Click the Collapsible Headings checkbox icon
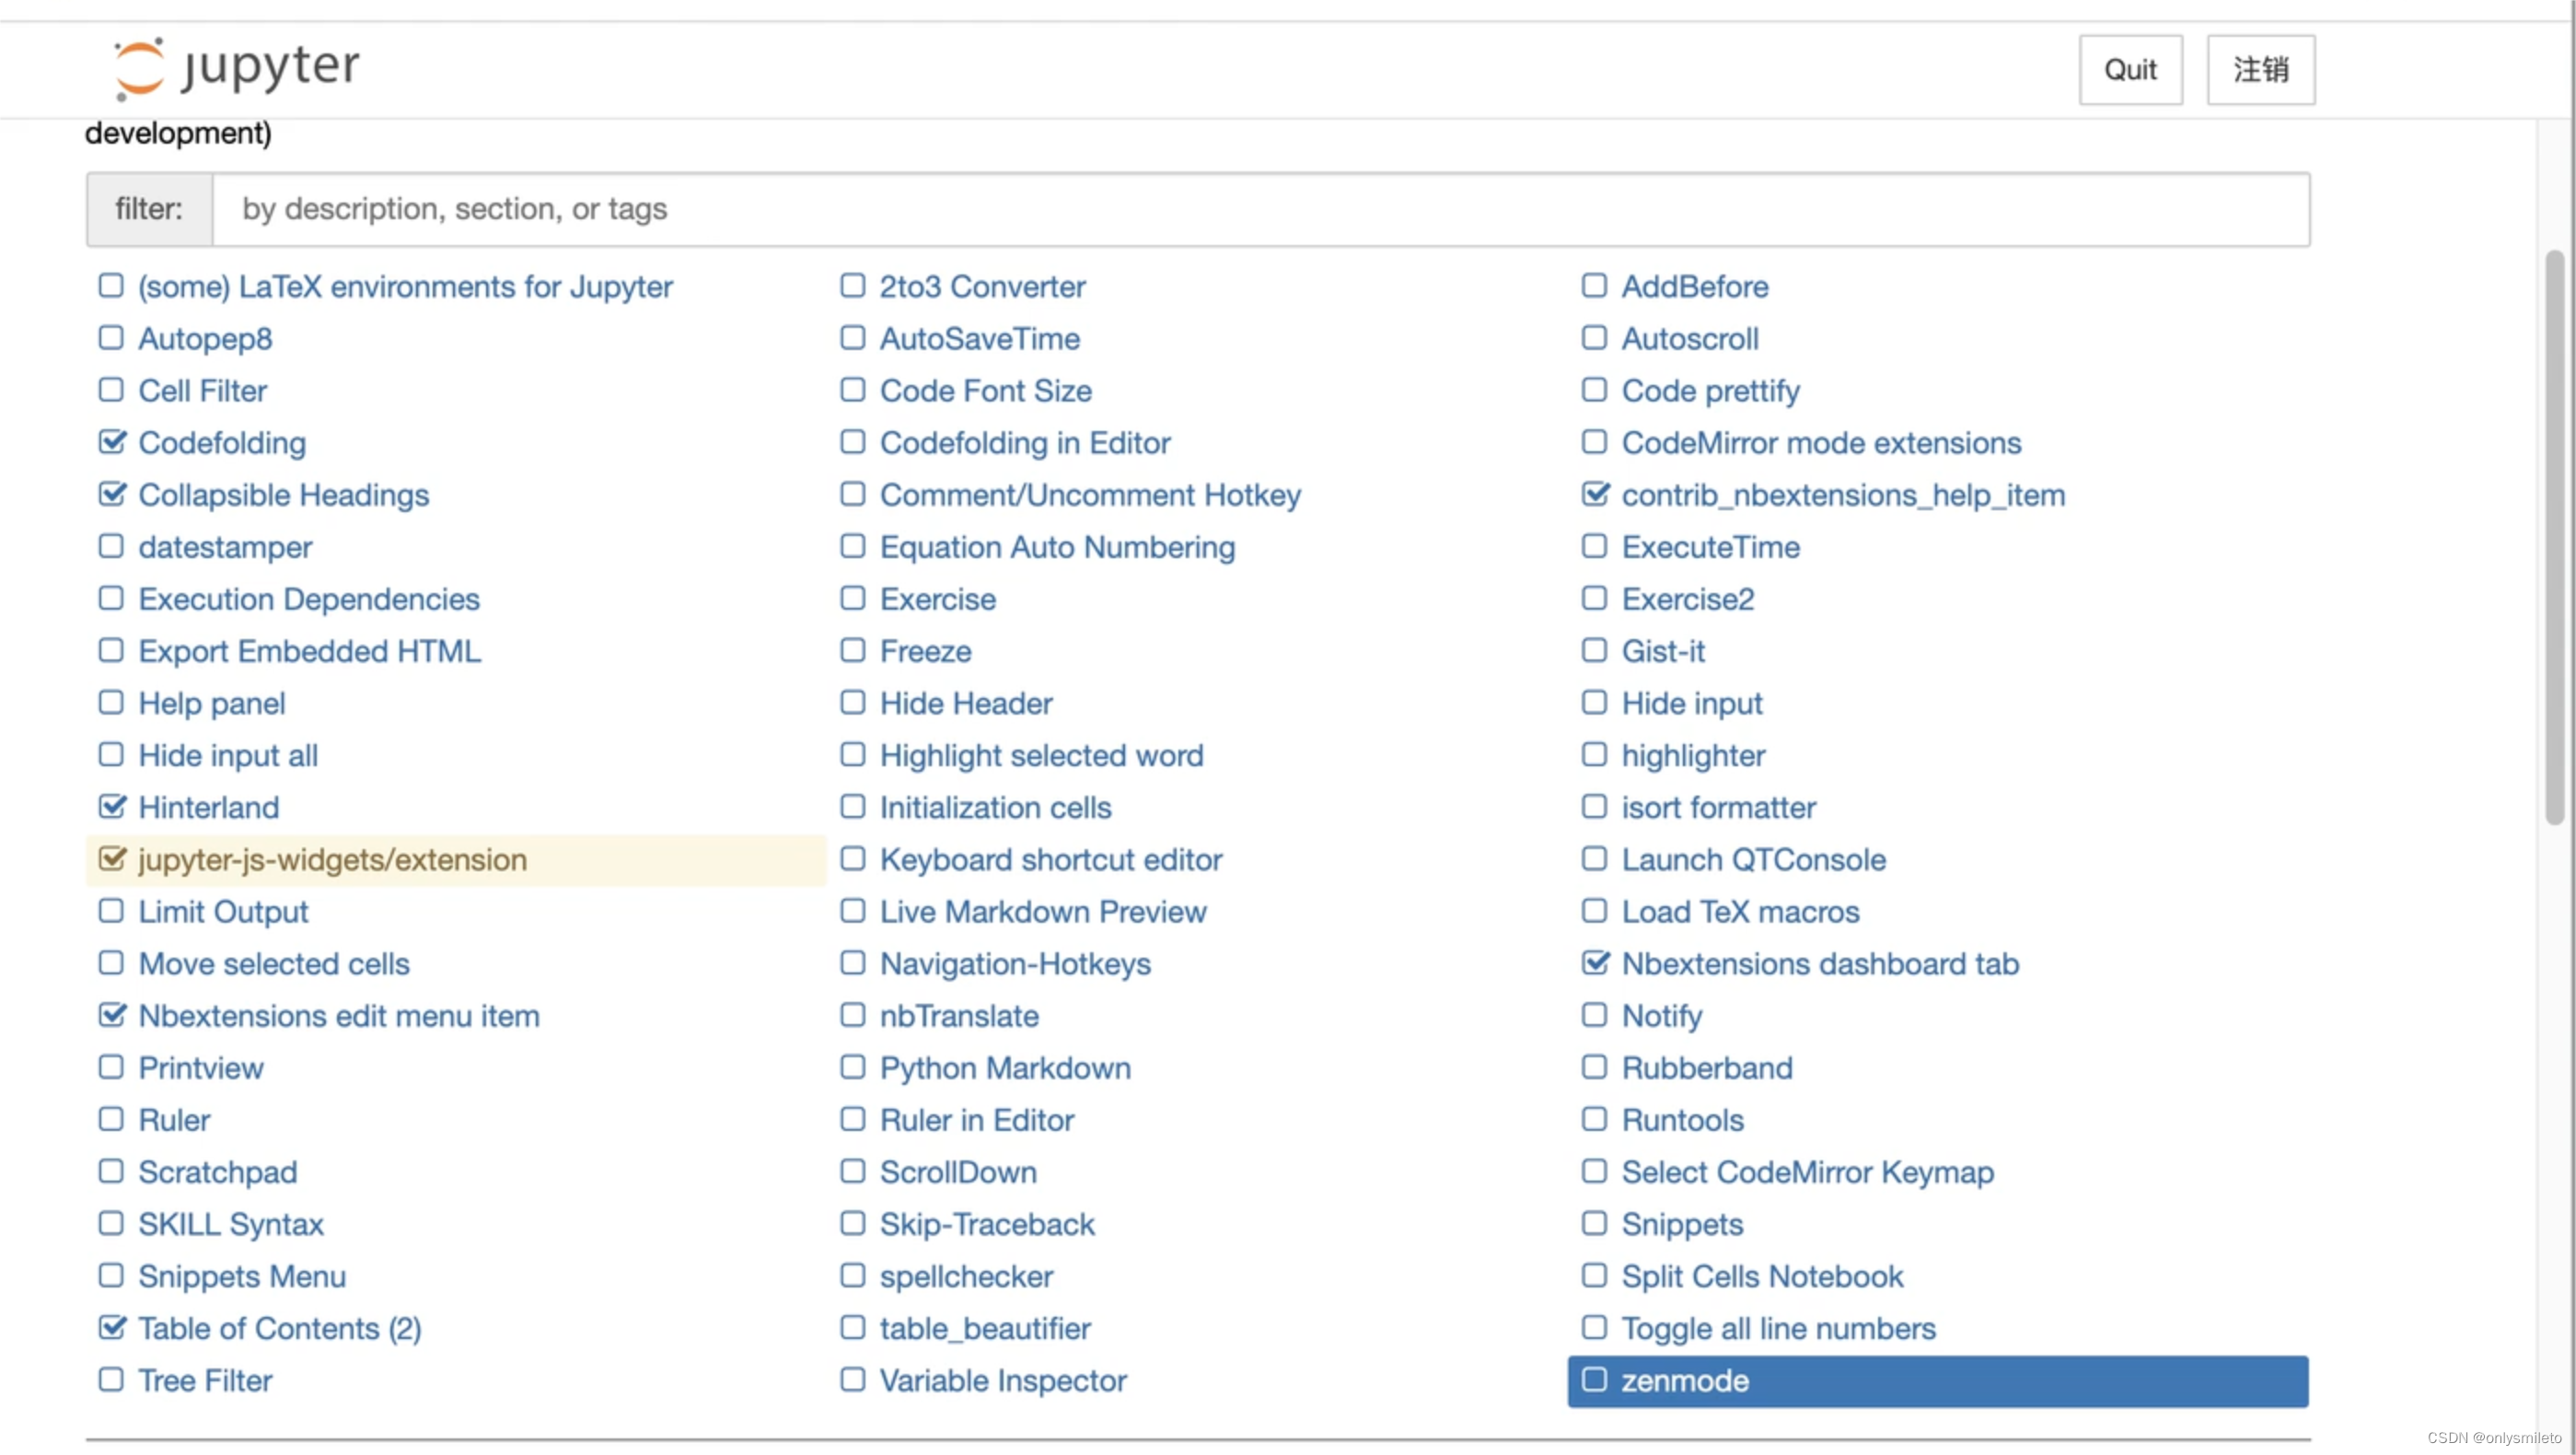 coord(111,494)
